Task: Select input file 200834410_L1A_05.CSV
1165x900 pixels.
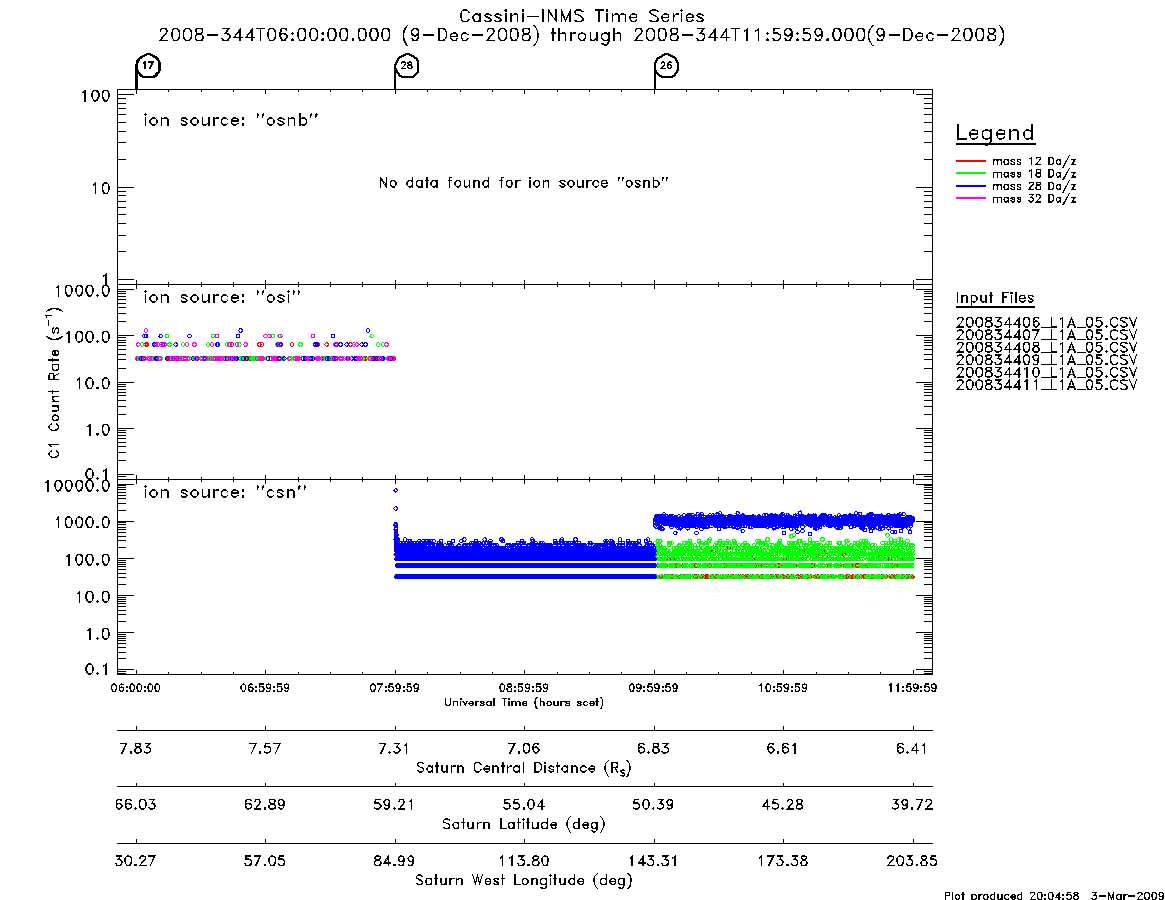Action: (1046, 372)
